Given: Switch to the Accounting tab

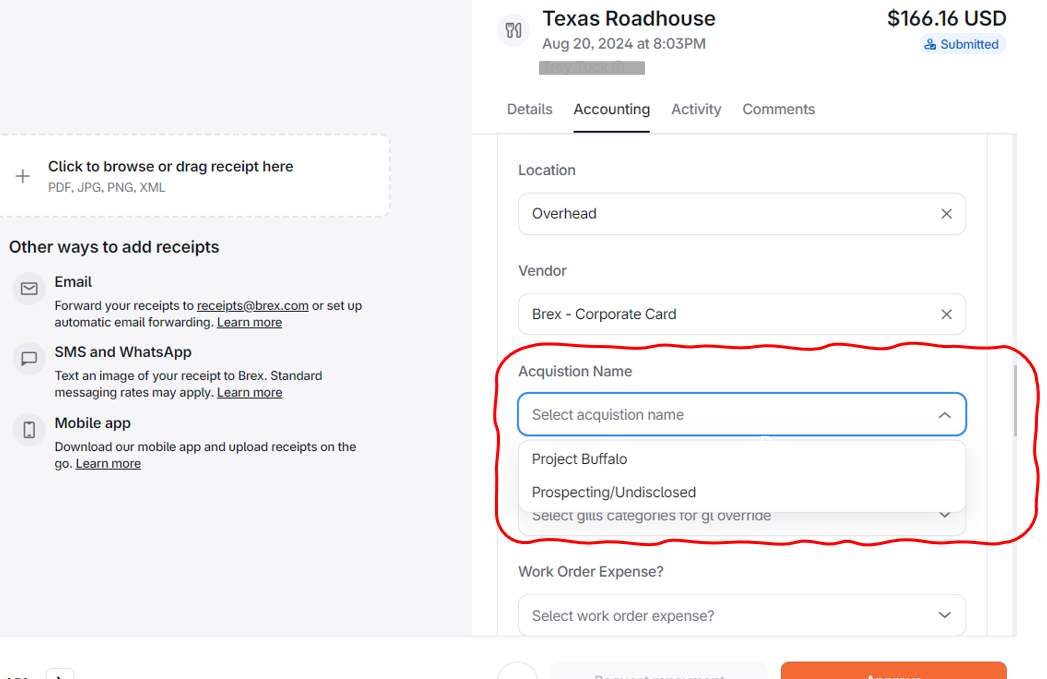Looking at the screenshot, I should 612,109.
